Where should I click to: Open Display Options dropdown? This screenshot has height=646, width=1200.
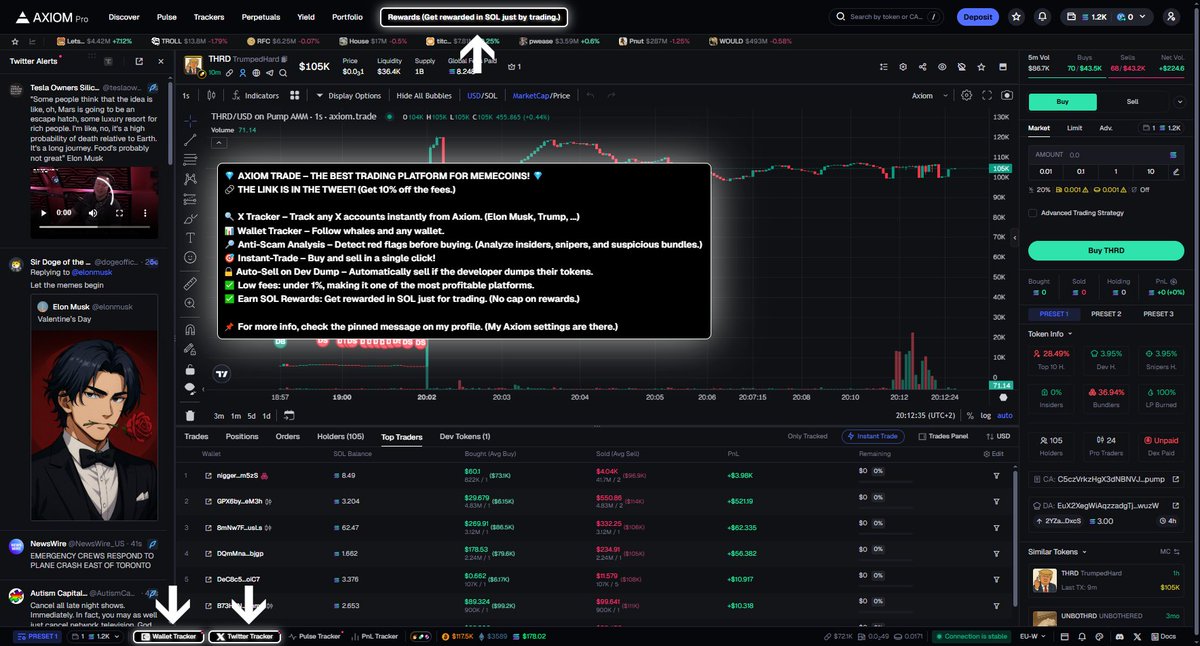pos(348,96)
